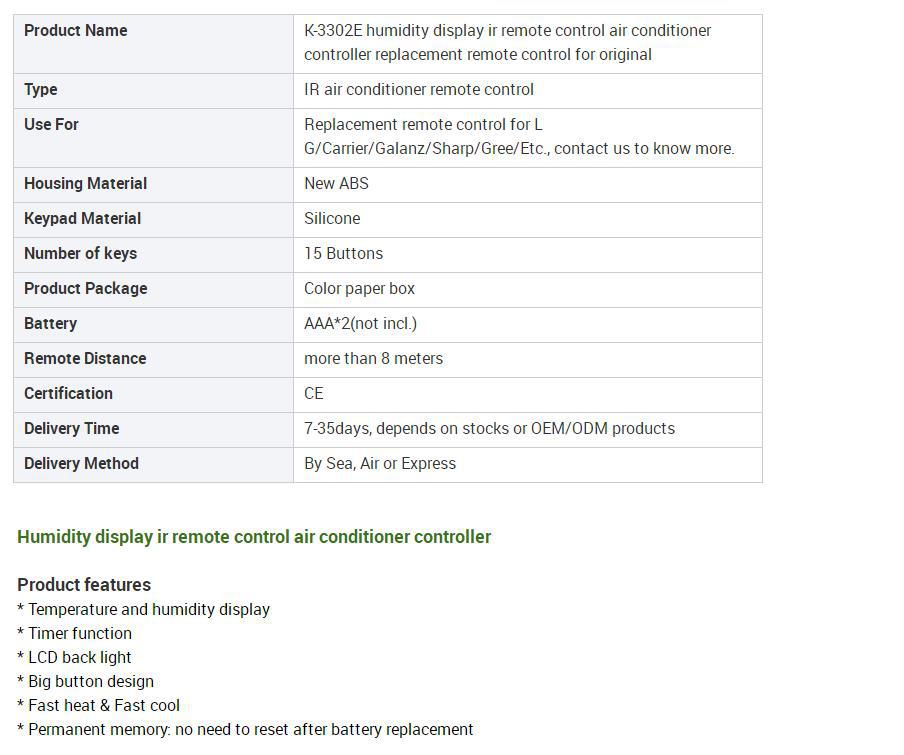Click the 'Product Name' table label

point(75,30)
